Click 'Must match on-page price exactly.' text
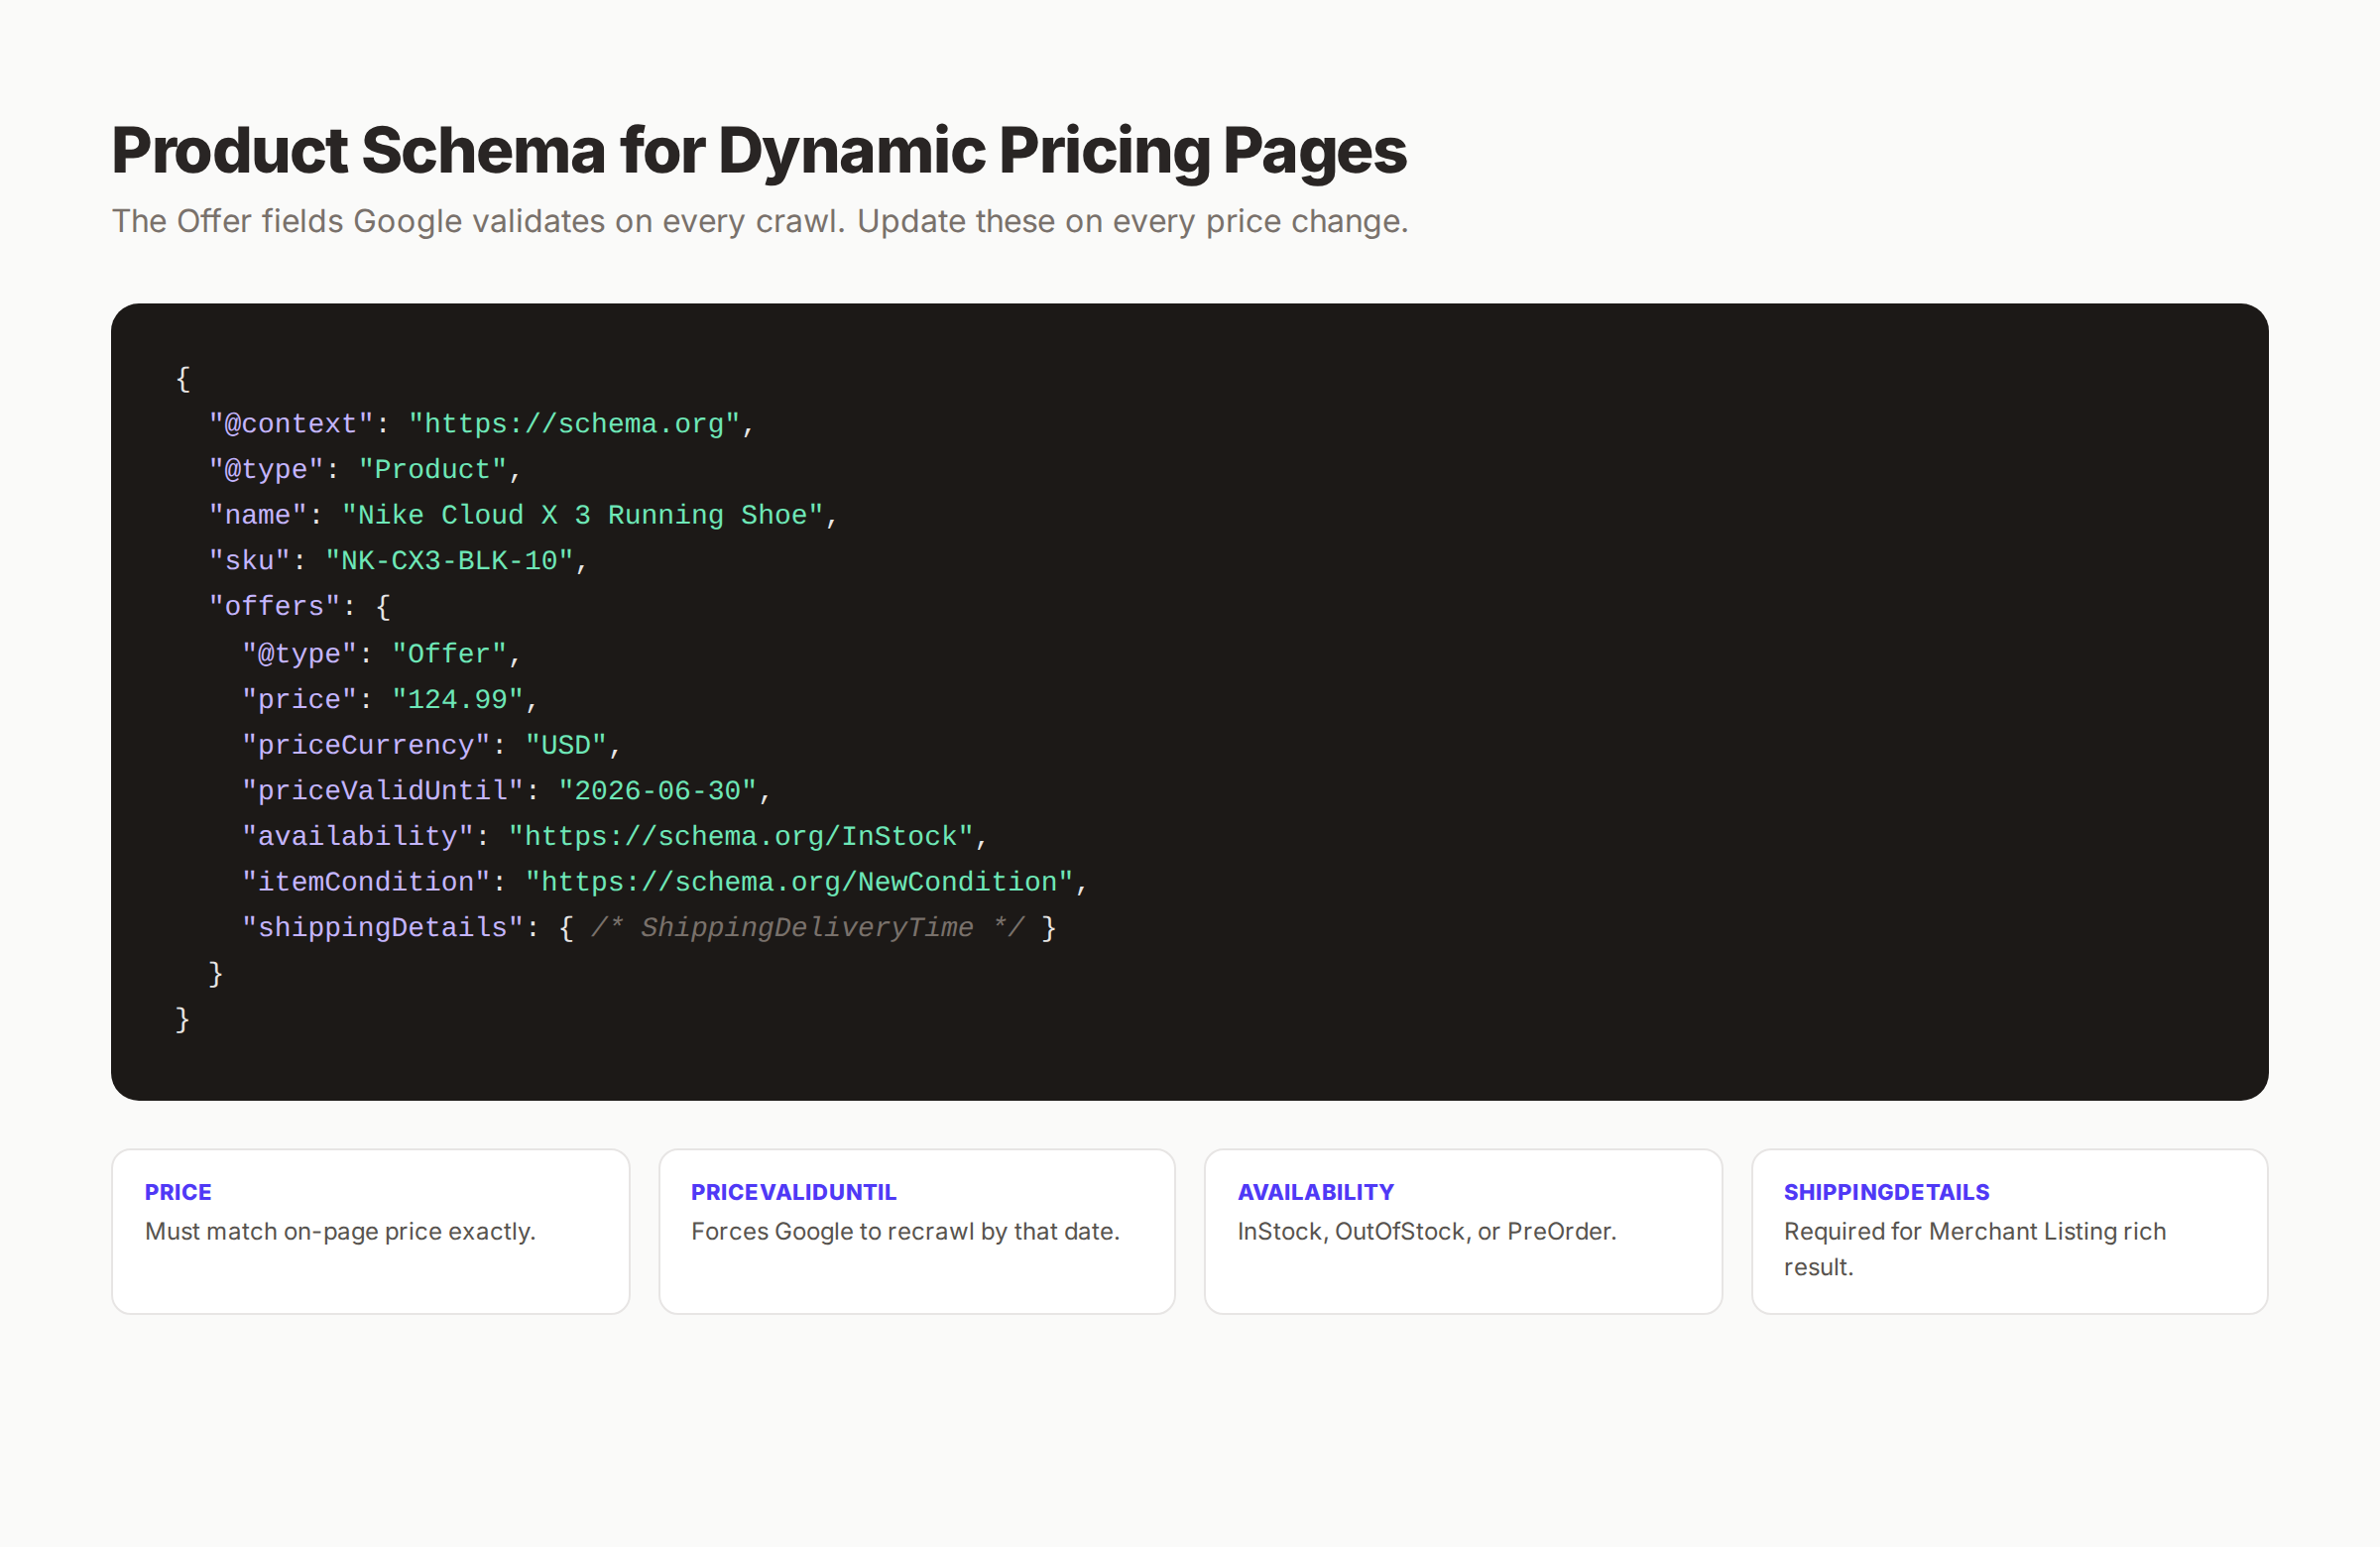 [x=340, y=1232]
